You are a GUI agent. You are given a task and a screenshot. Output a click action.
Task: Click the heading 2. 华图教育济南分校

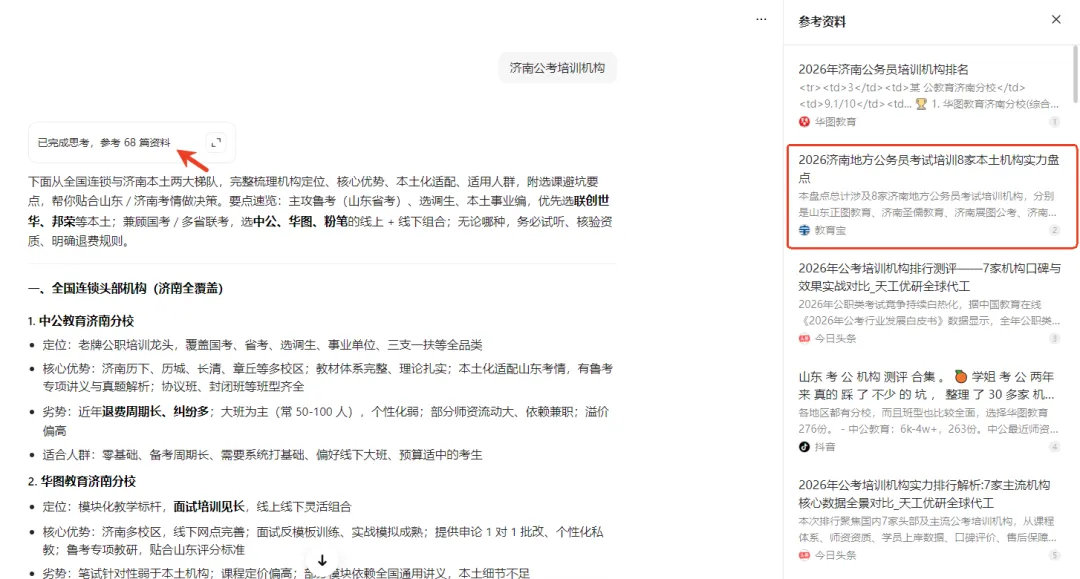coord(82,481)
